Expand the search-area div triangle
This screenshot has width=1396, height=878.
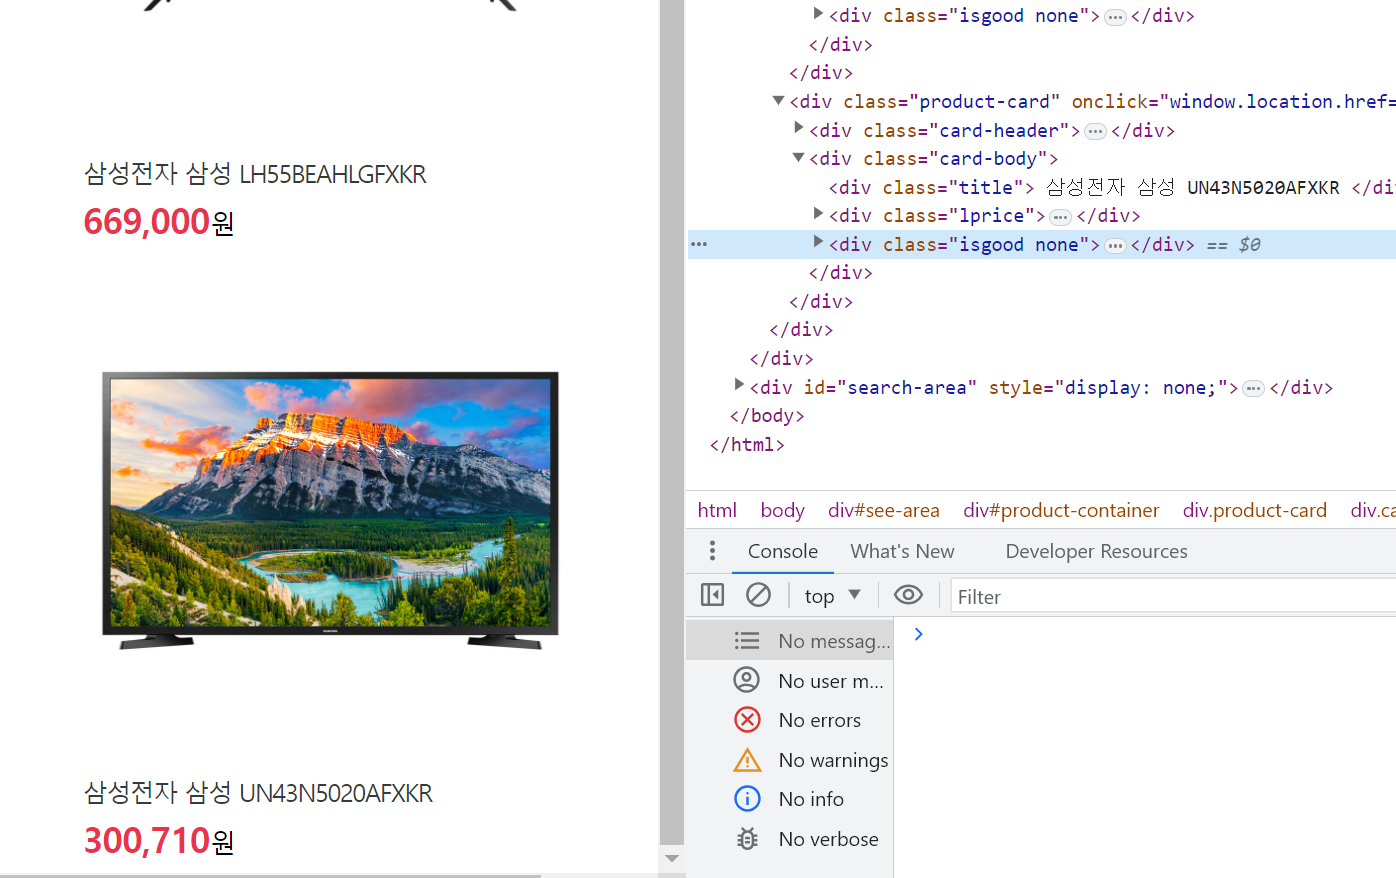pyautogui.click(x=739, y=385)
